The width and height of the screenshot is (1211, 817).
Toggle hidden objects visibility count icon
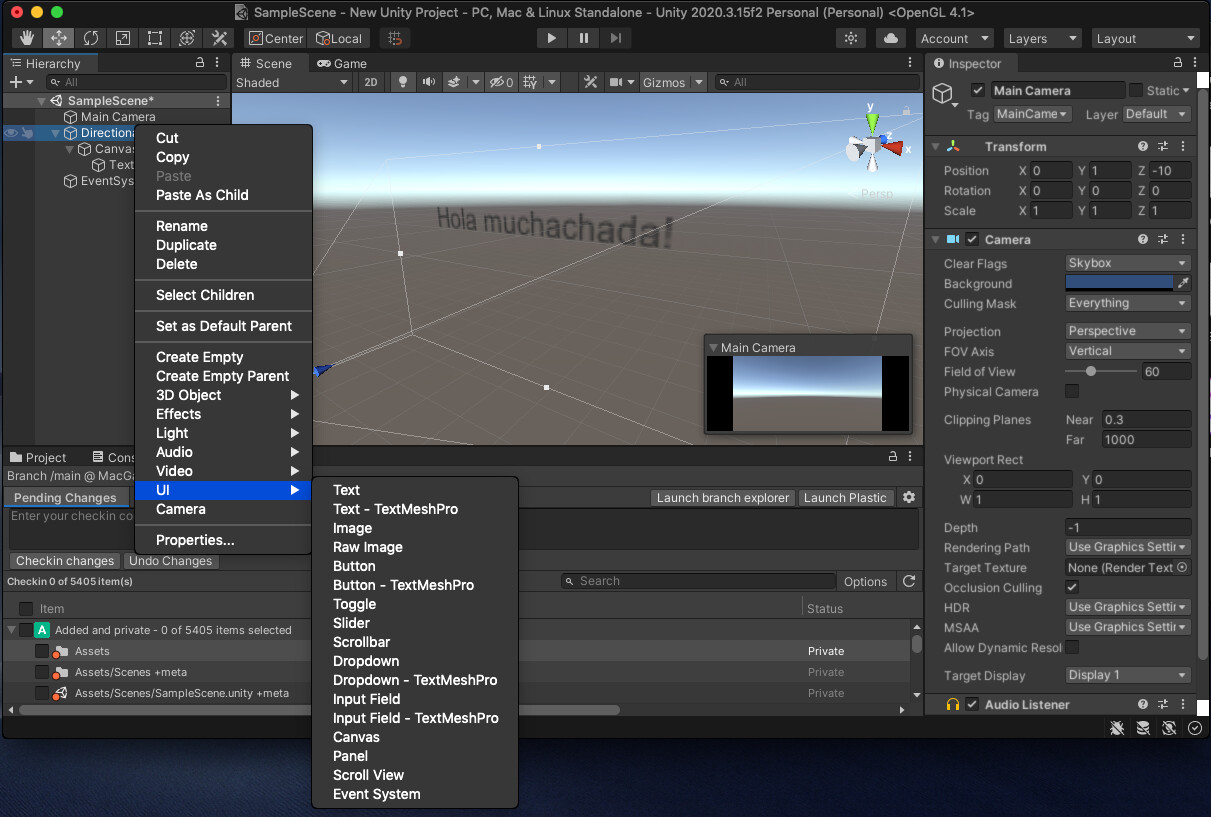pyautogui.click(x=501, y=82)
